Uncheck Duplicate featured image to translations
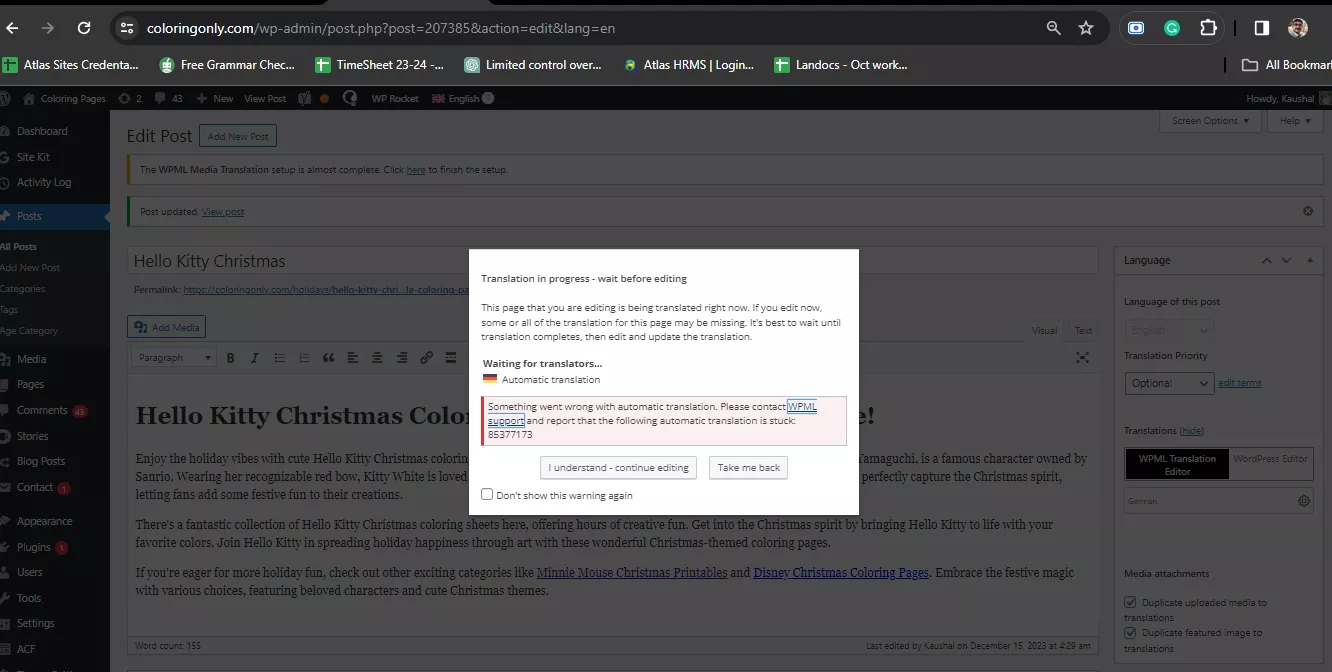This screenshot has height=672, width=1332. pos(1130,633)
